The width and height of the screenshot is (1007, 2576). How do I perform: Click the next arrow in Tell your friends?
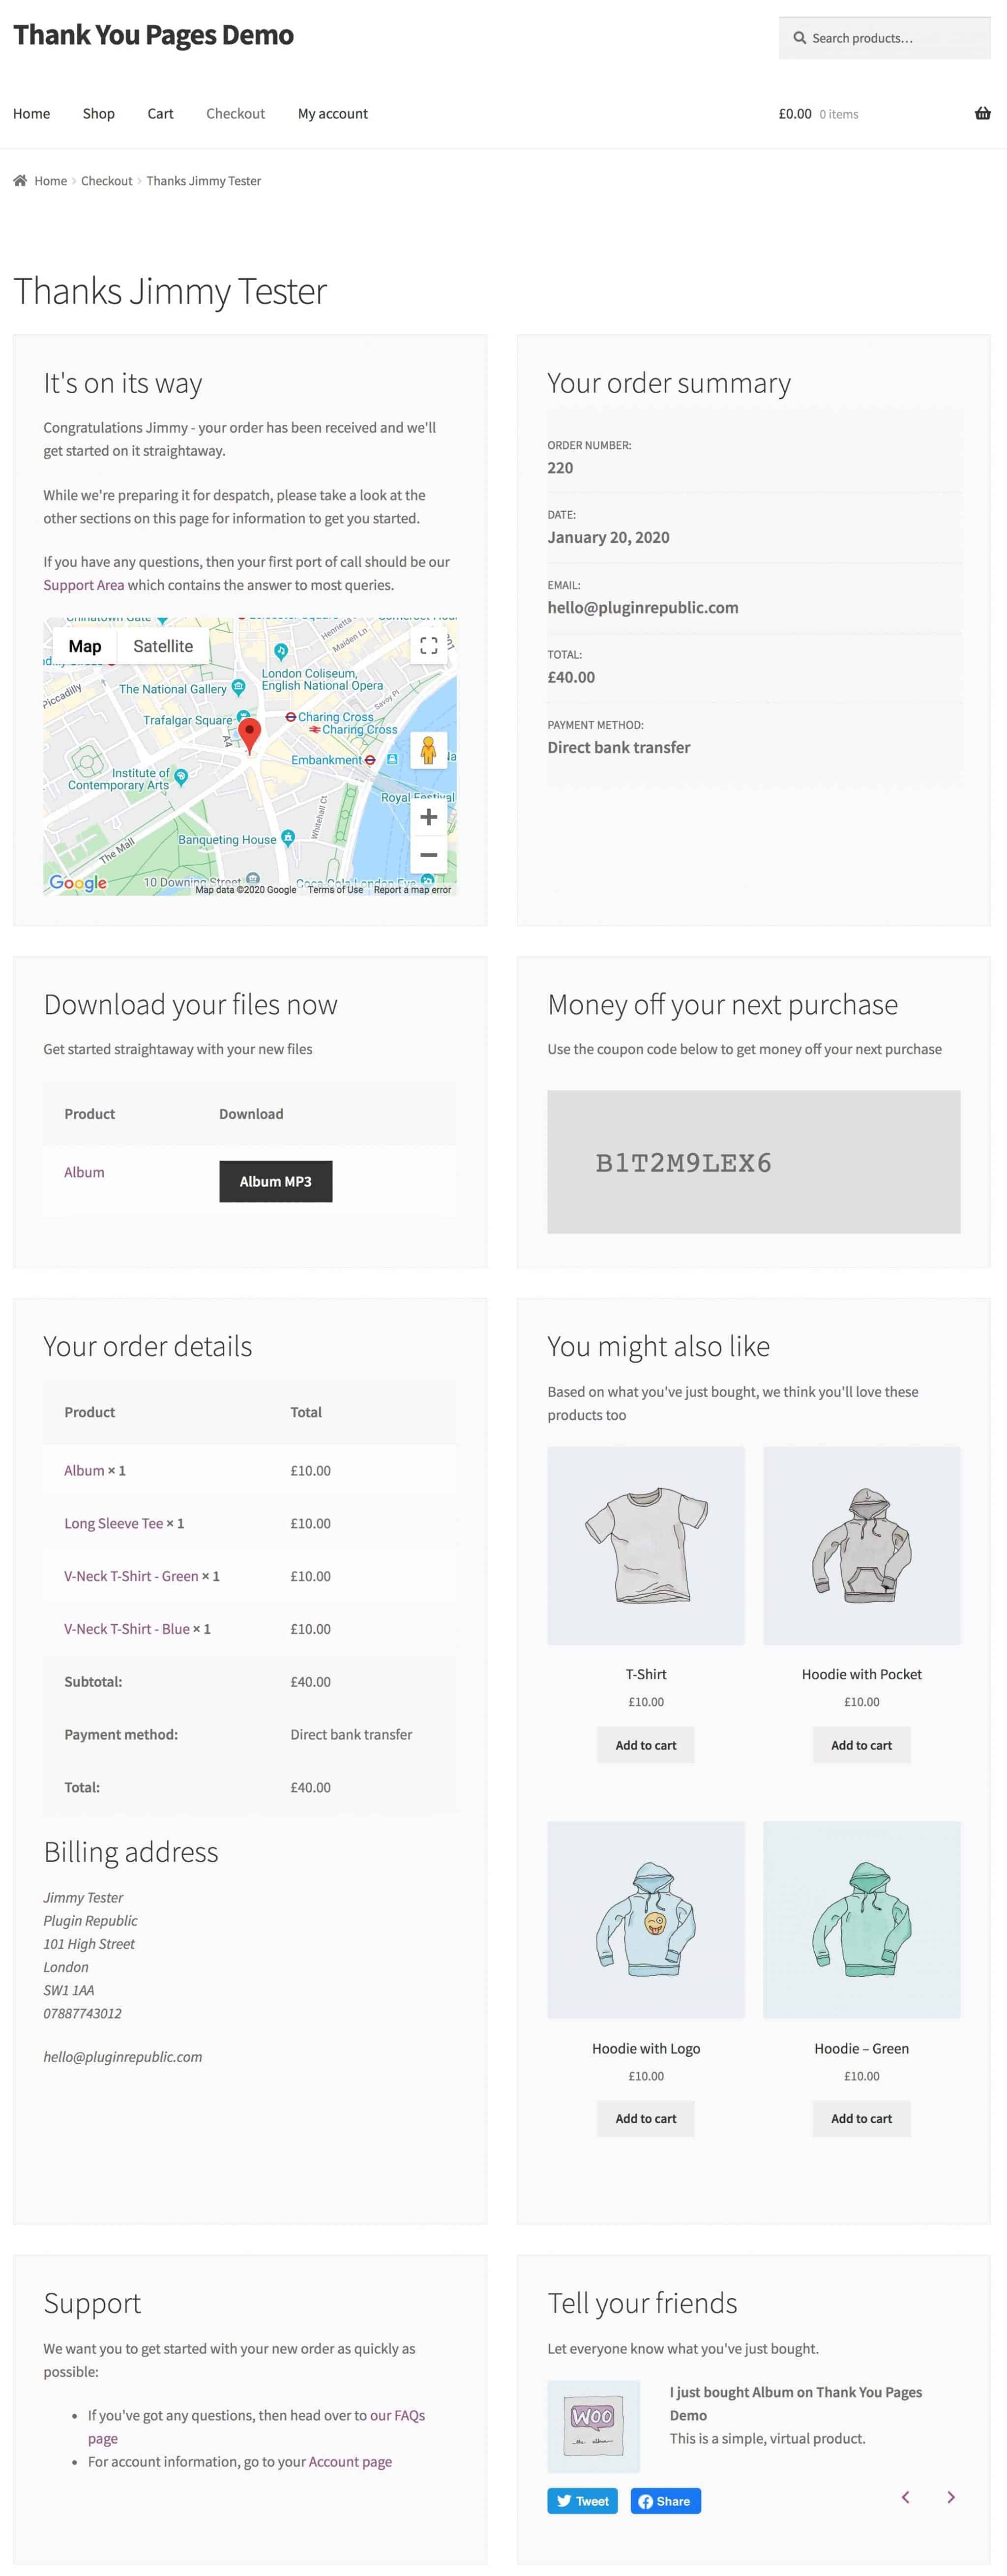(950, 2497)
